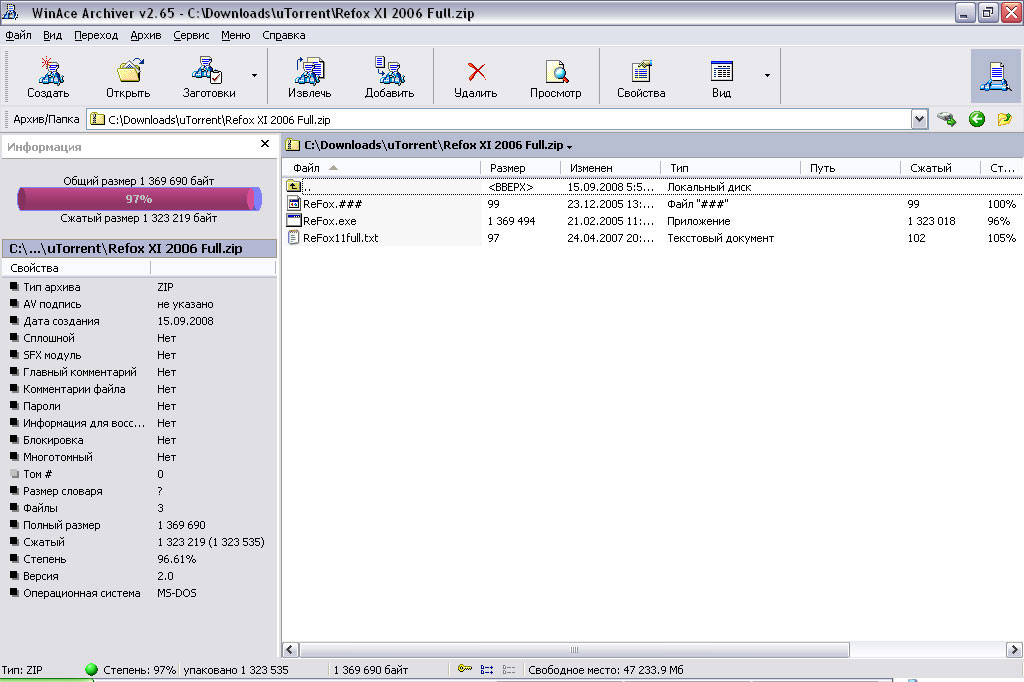Click the drive icon beside address bar
This screenshot has height=682, width=1024.
coord(946,119)
